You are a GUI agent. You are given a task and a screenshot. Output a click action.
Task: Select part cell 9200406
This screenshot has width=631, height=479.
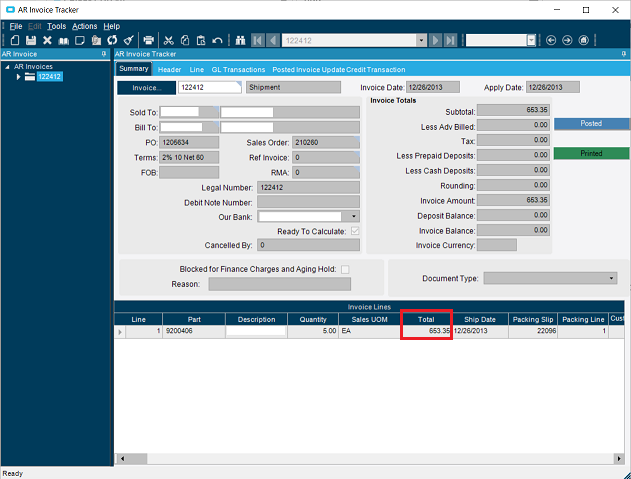(194, 331)
